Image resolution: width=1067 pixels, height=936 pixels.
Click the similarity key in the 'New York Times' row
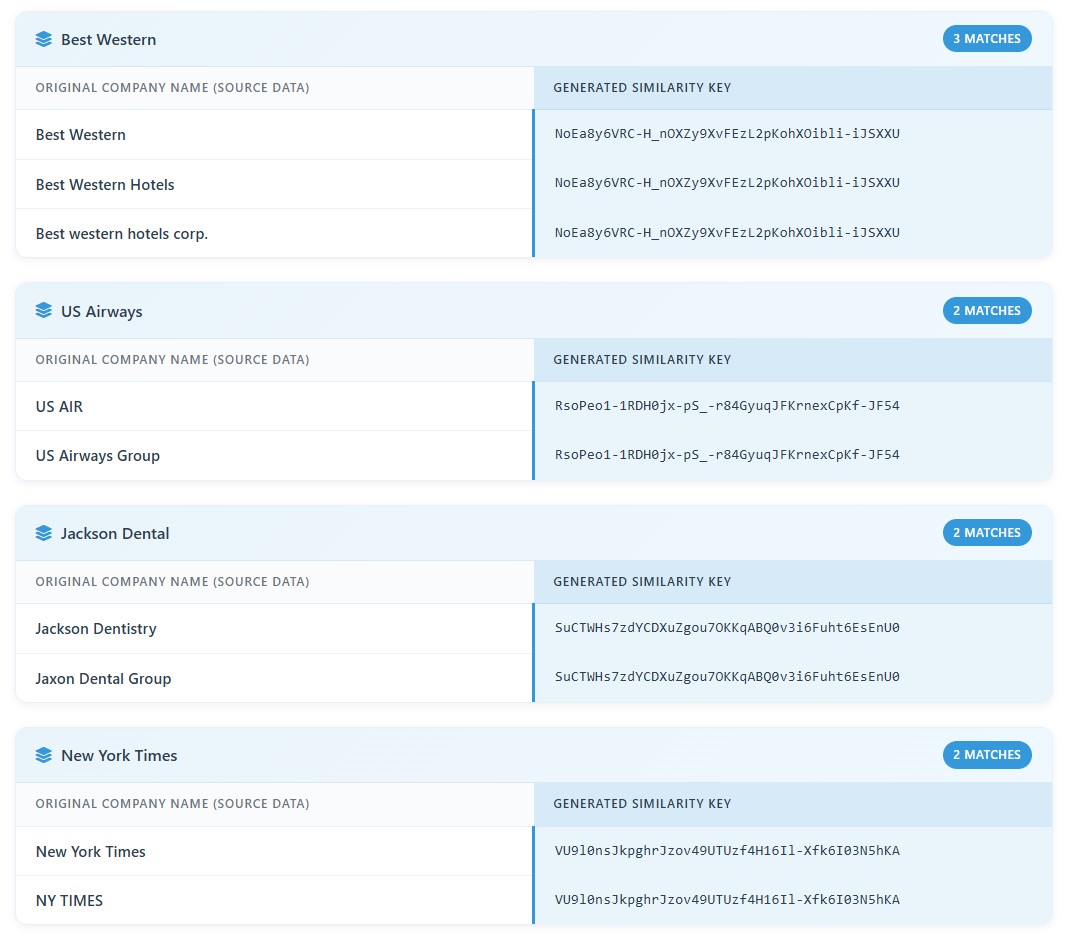[x=727, y=850]
